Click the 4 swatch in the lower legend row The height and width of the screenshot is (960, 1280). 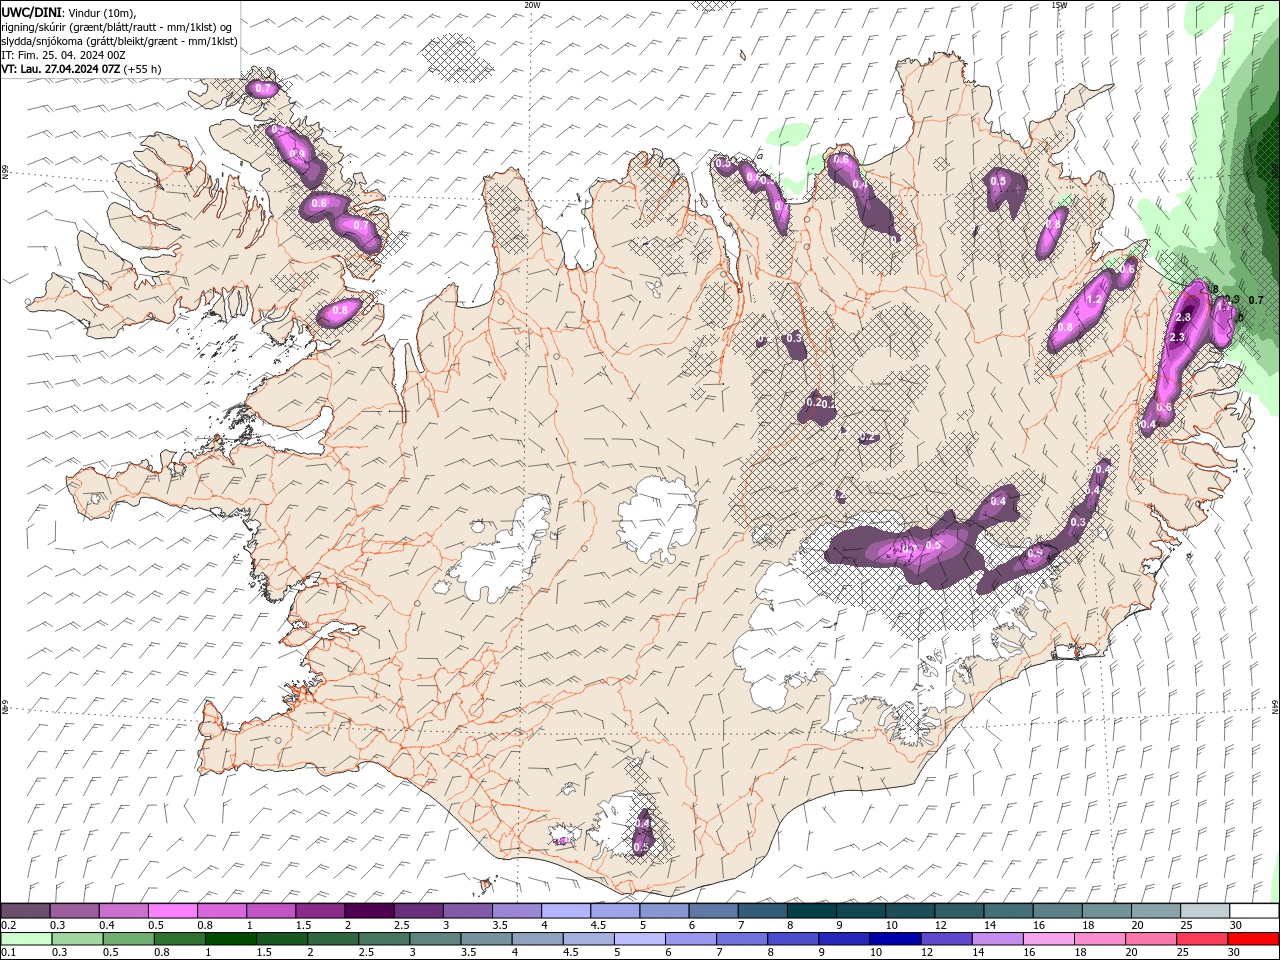(536, 939)
